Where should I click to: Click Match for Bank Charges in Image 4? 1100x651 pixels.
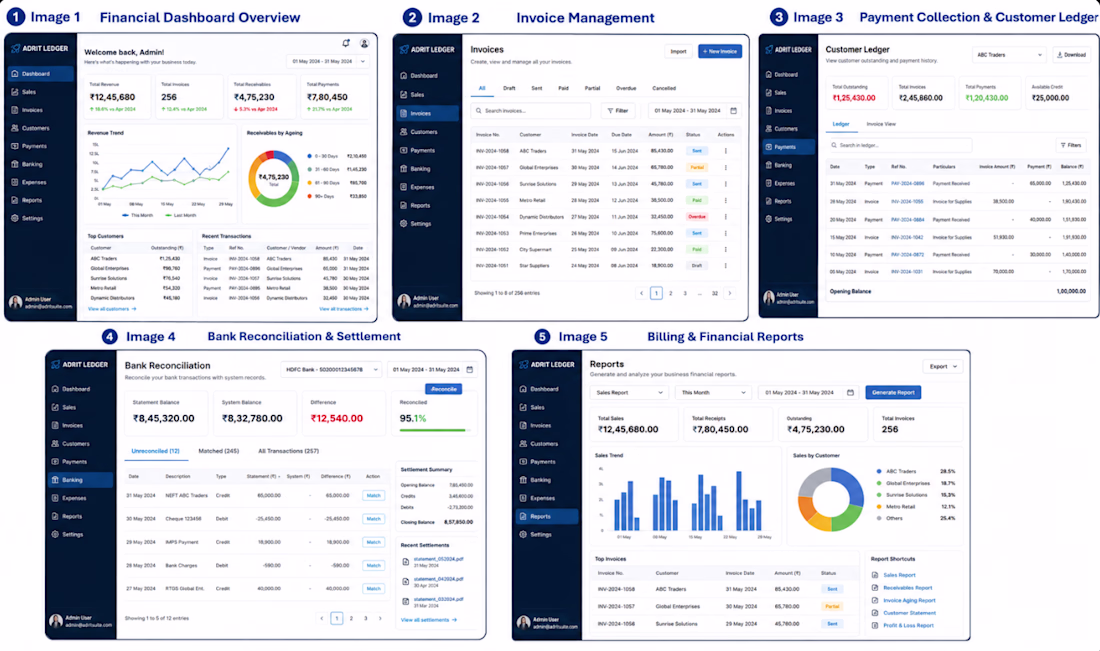coord(373,565)
